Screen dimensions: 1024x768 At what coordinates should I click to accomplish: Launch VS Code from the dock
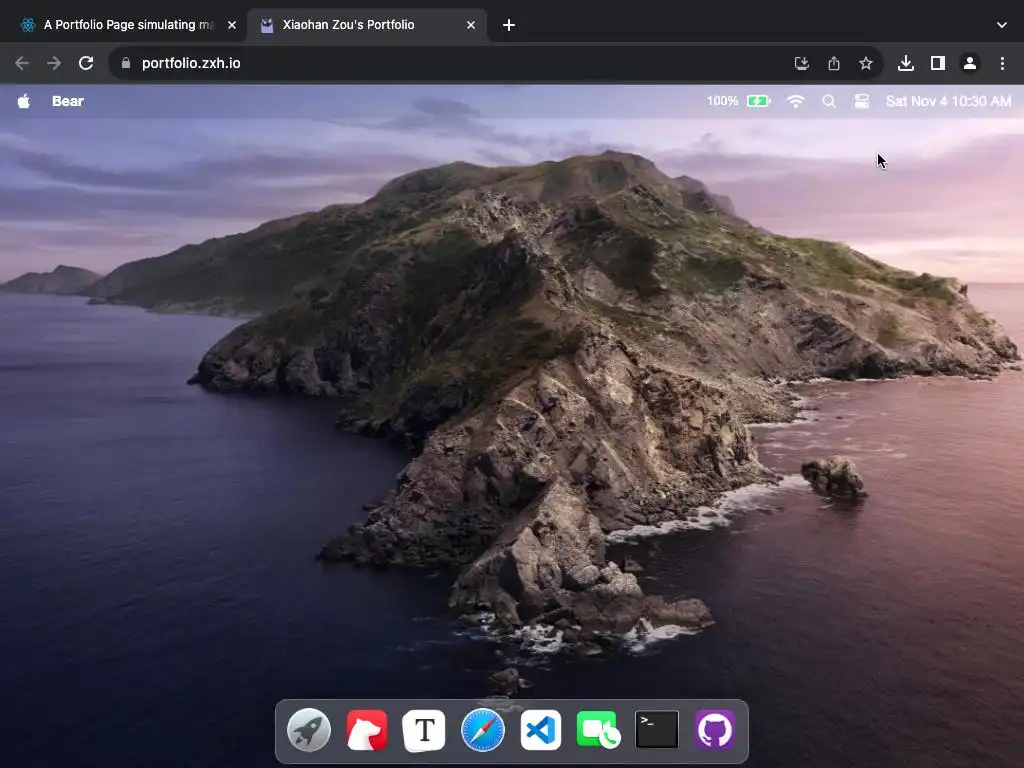[541, 730]
